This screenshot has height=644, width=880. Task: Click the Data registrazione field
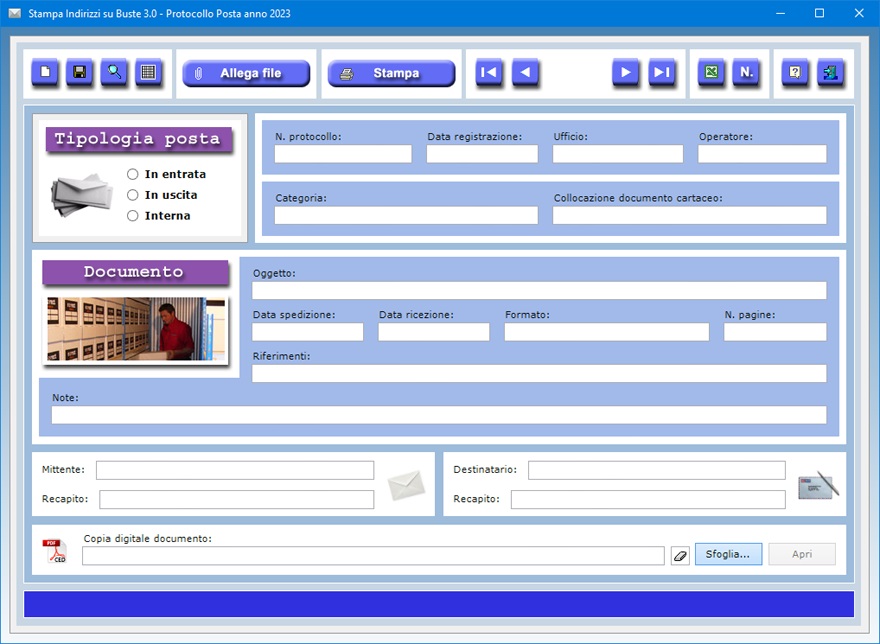pyautogui.click(x=482, y=154)
